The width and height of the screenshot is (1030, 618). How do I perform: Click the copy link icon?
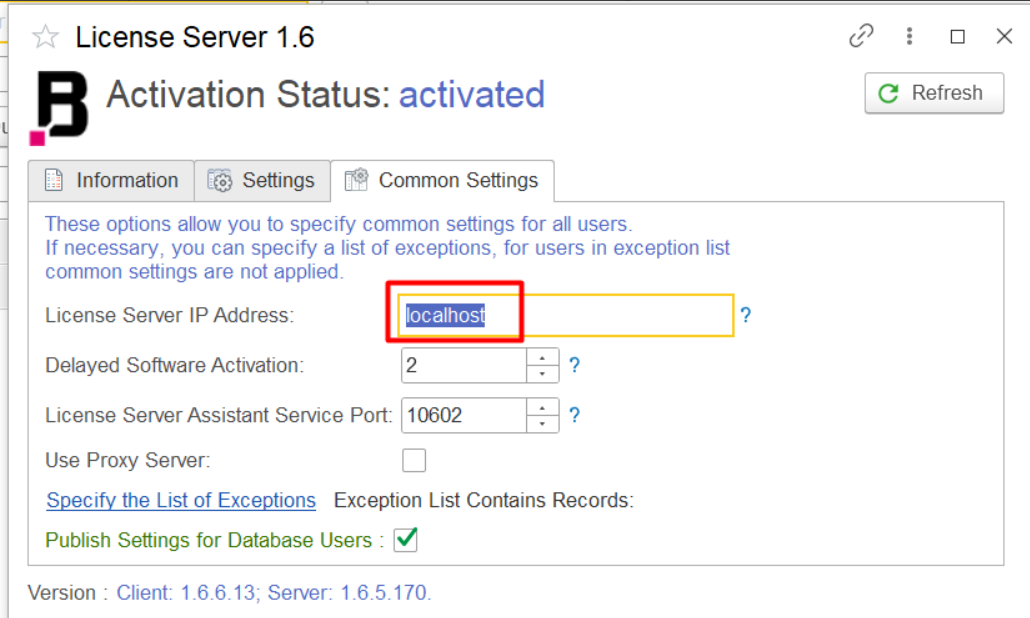click(860, 37)
